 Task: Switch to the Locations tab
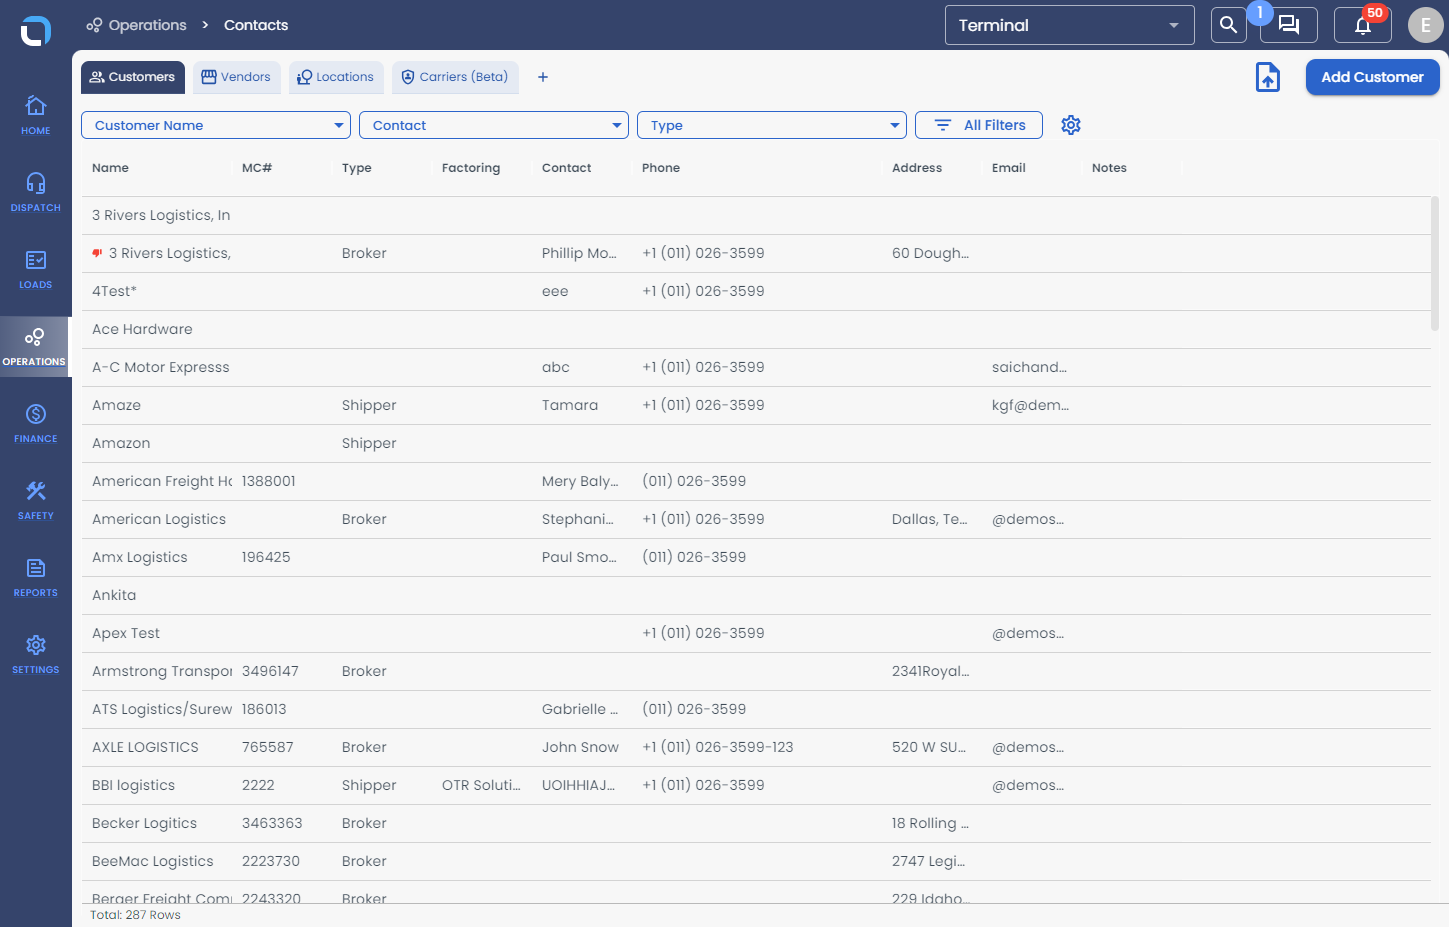(x=336, y=77)
